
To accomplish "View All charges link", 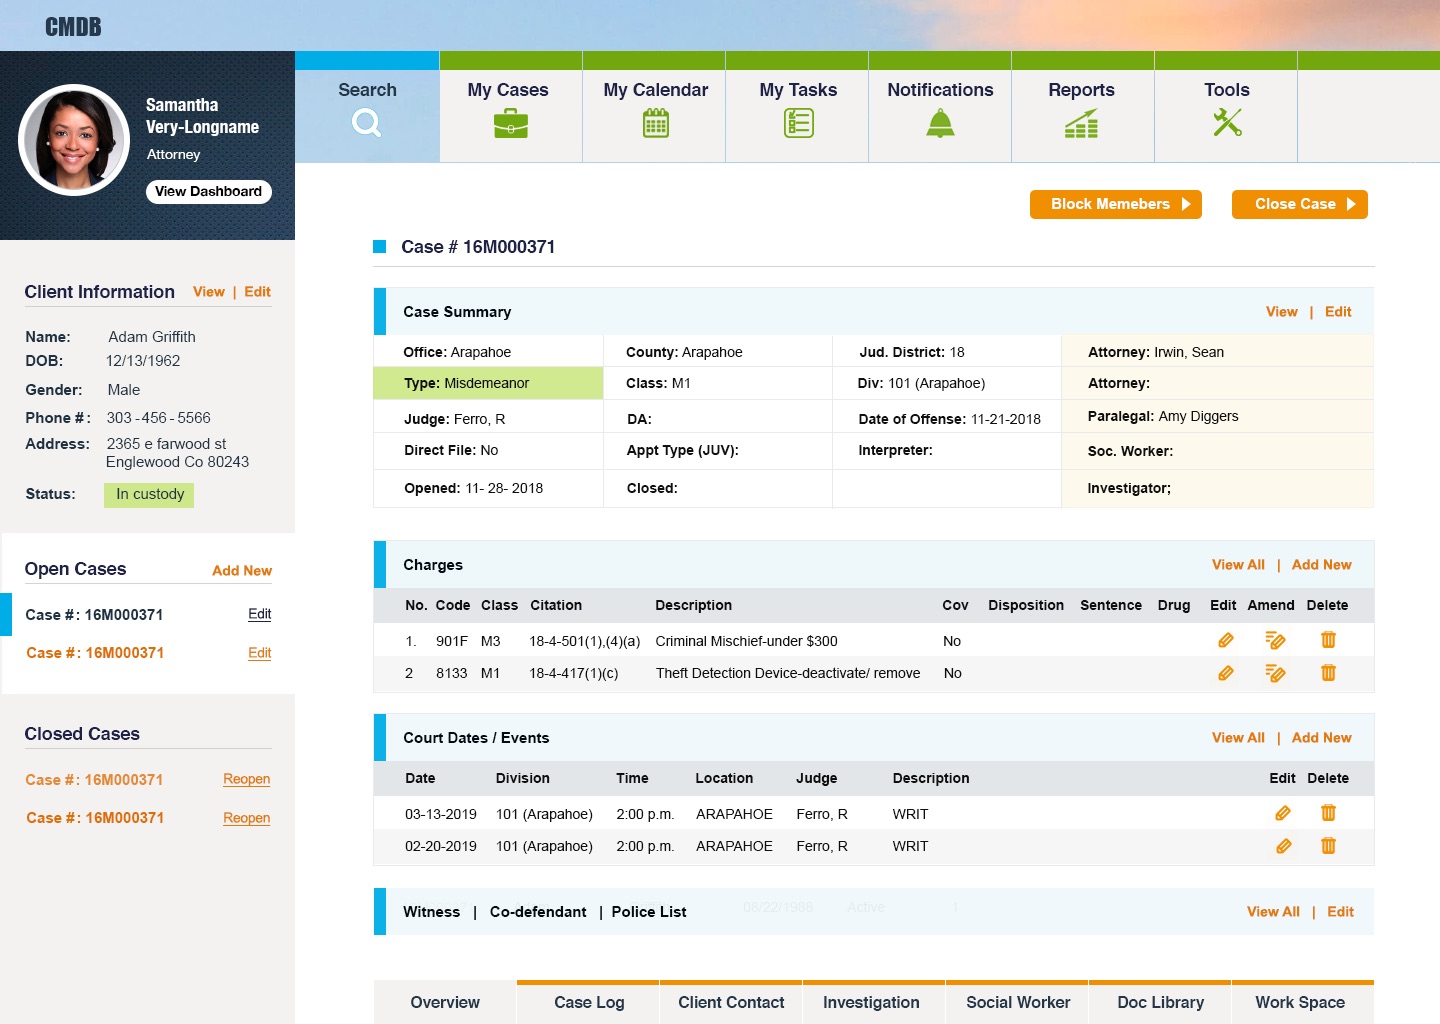I will pyautogui.click(x=1238, y=565).
